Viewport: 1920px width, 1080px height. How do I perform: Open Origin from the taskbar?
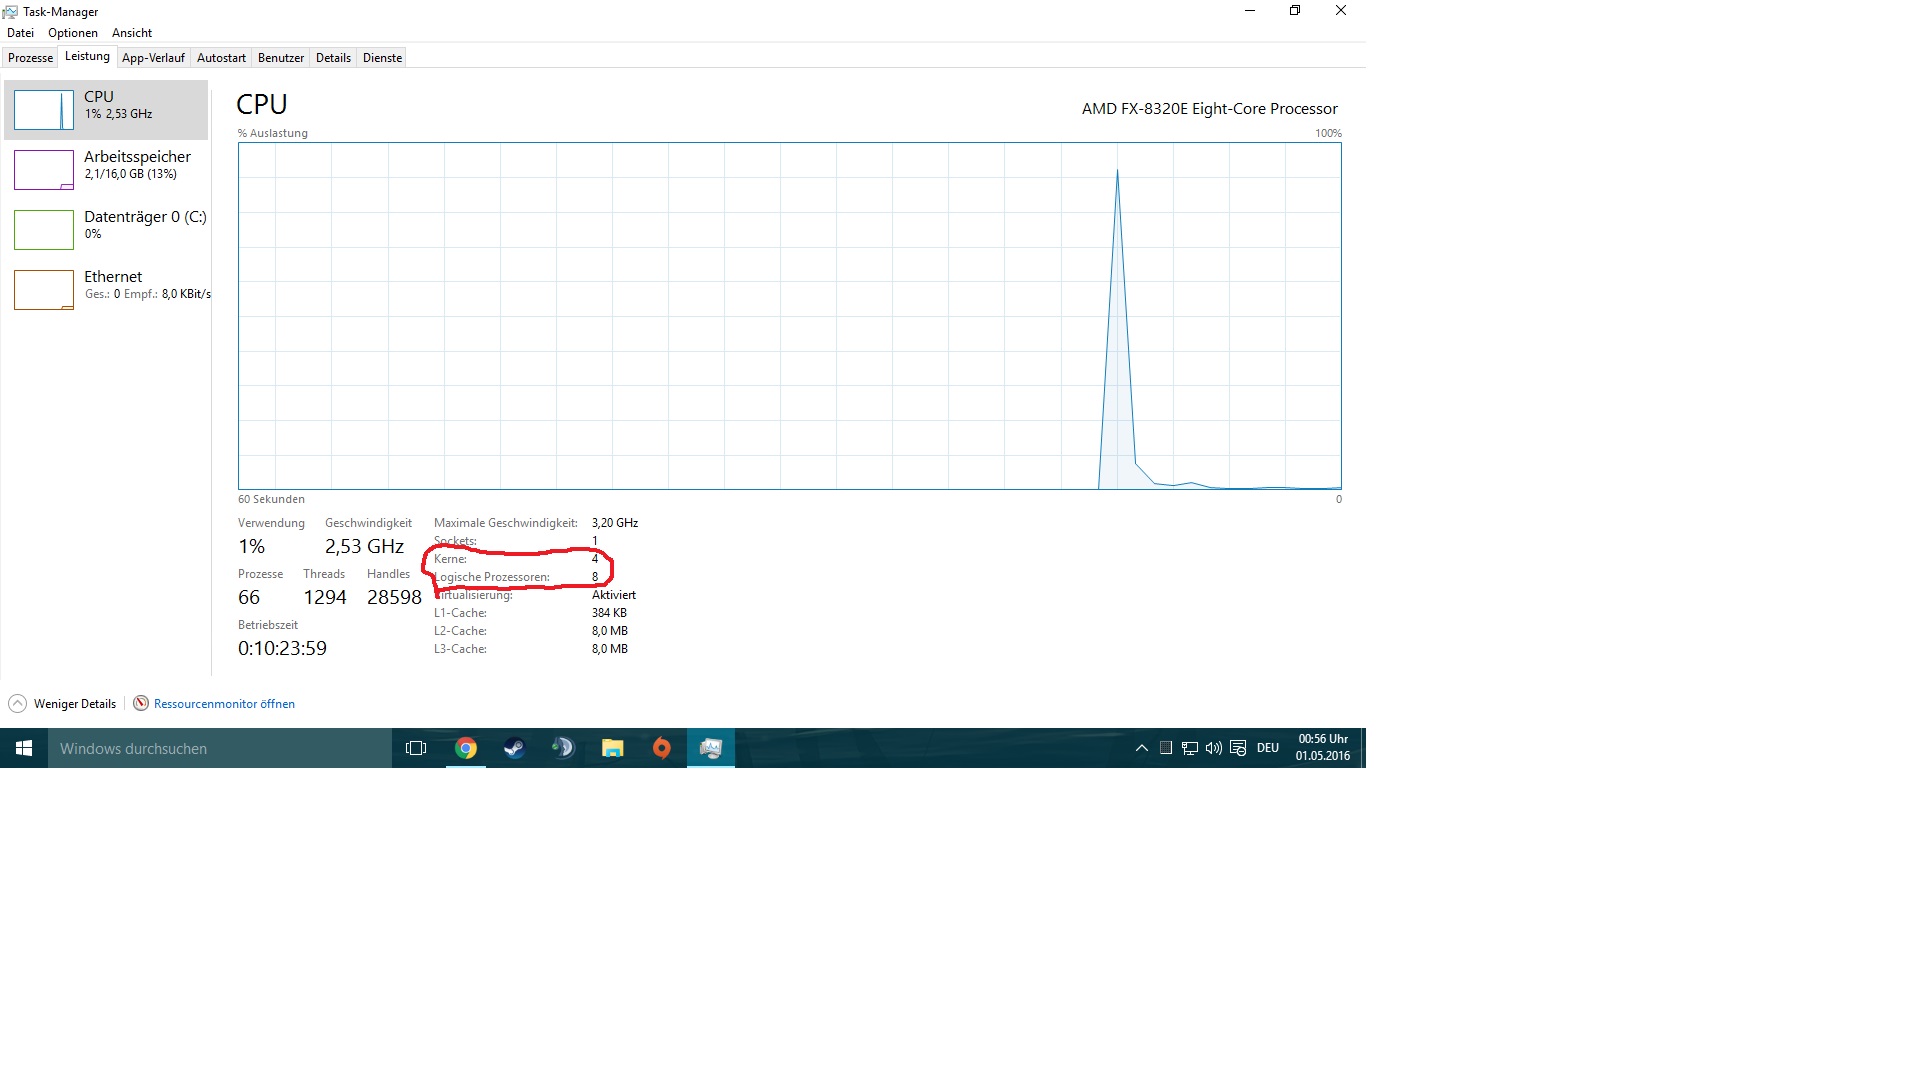[661, 748]
